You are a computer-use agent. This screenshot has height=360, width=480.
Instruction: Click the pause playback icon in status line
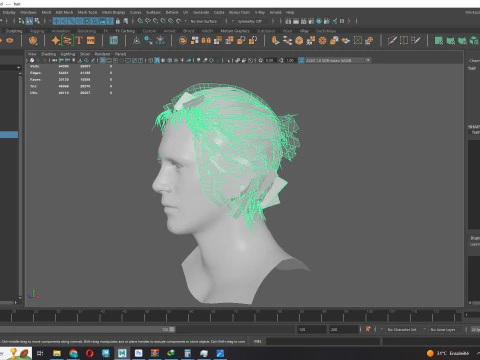342,21
